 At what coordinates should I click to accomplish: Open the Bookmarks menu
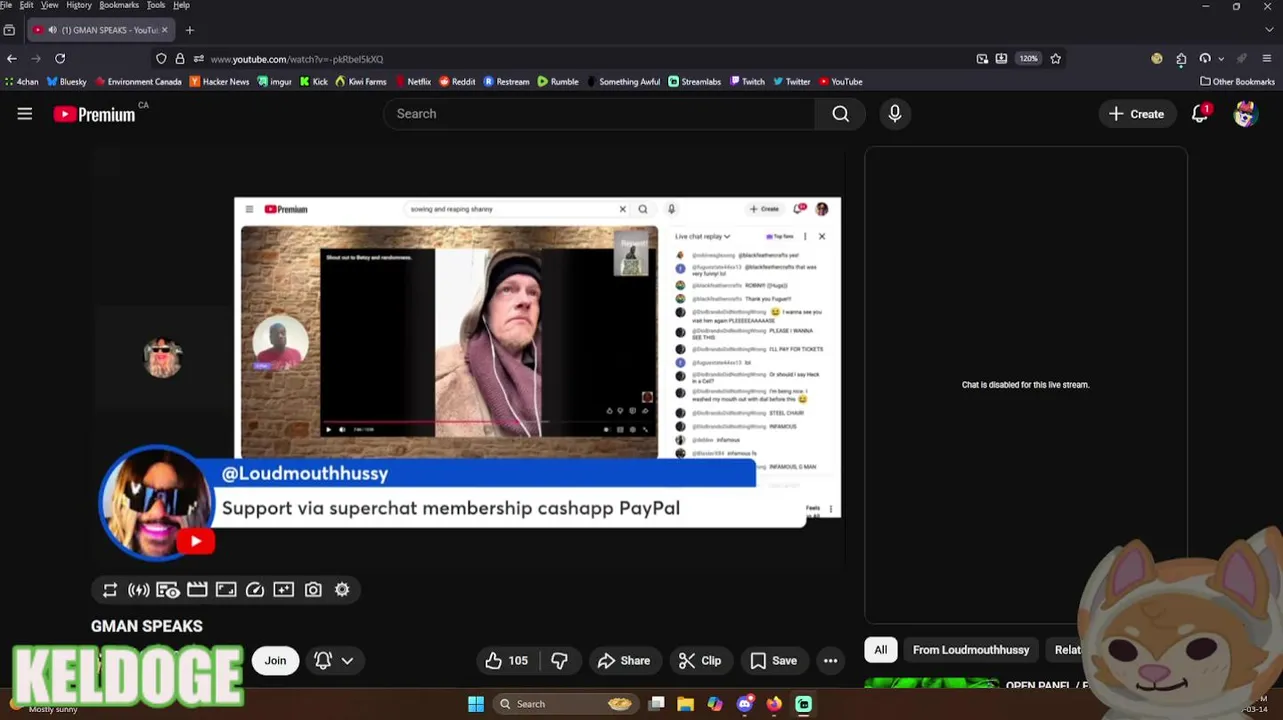pos(119,5)
